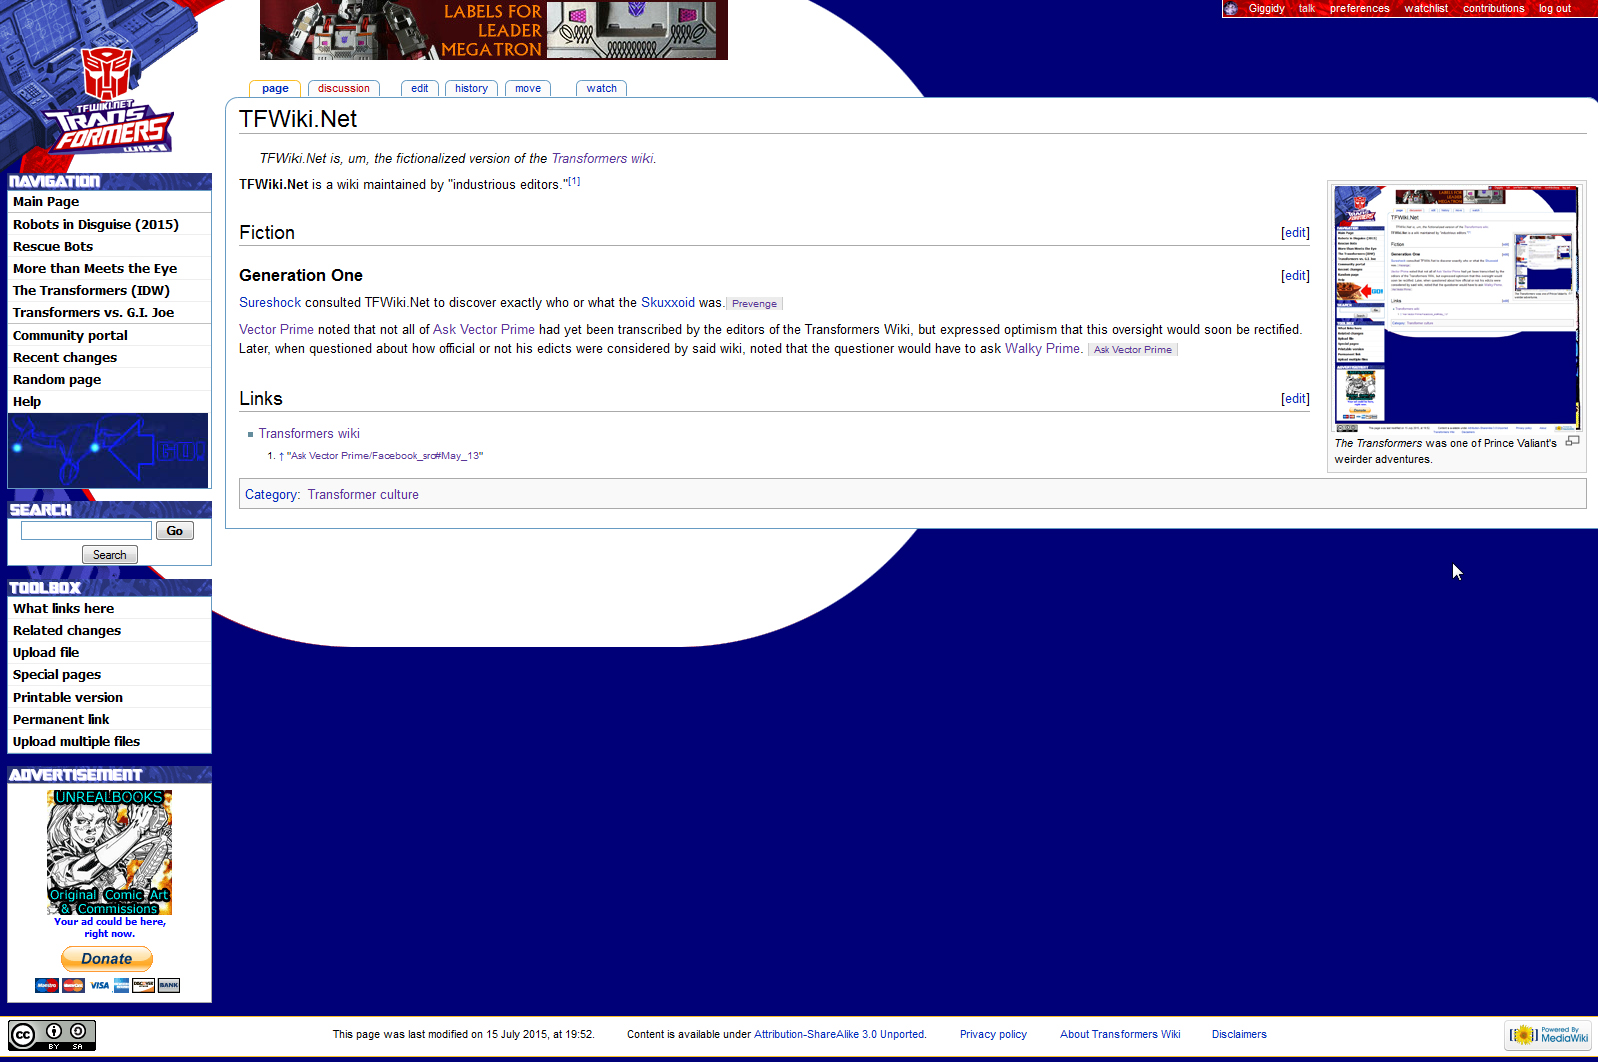Click the Go button
Viewport: 1598px width, 1062px height.
(x=175, y=531)
